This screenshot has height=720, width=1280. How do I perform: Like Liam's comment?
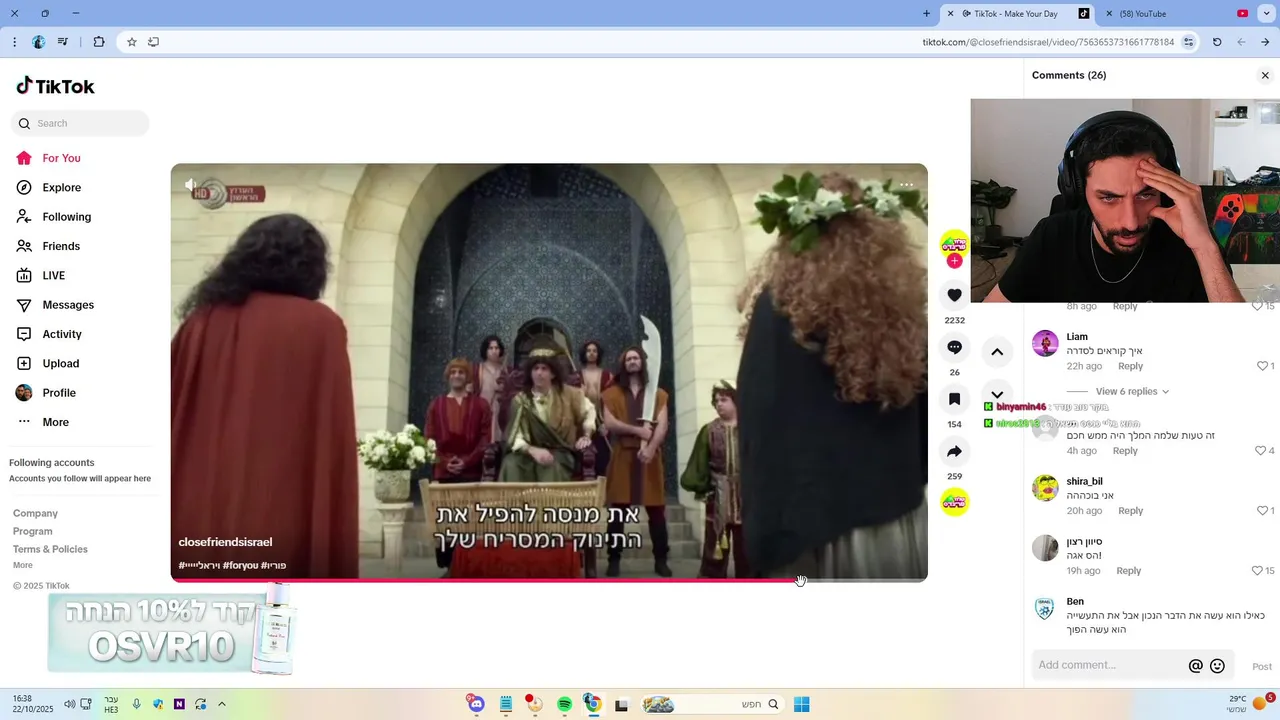[x=1262, y=366]
